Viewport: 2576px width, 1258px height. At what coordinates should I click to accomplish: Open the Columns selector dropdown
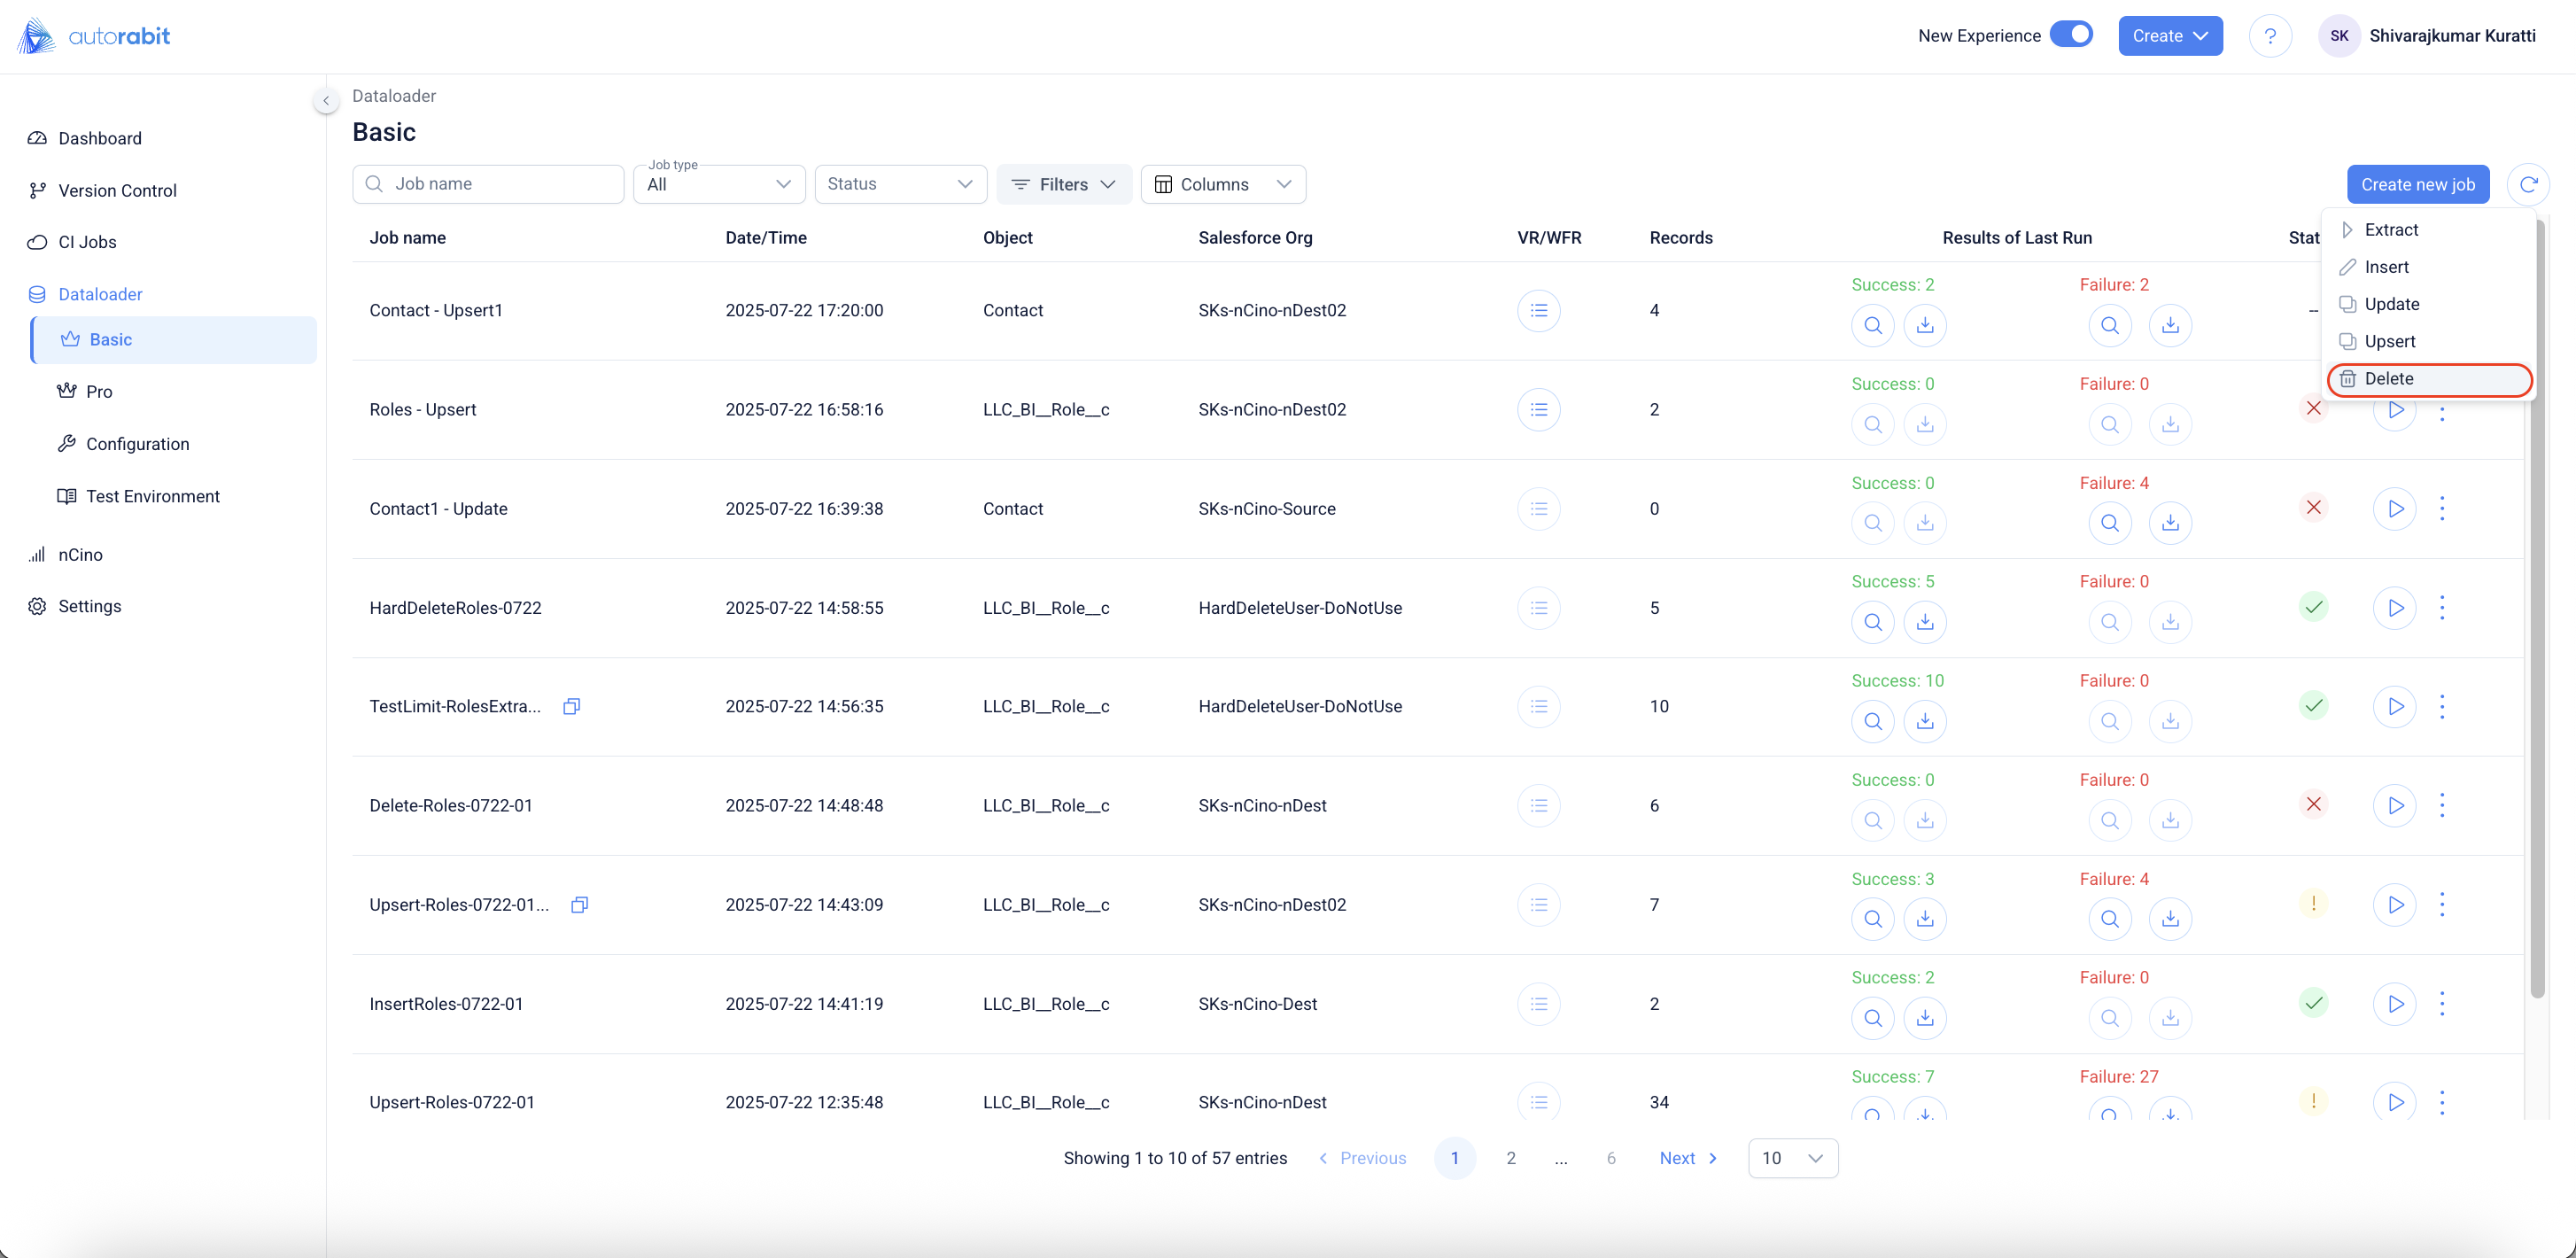(x=1222, y=184)
